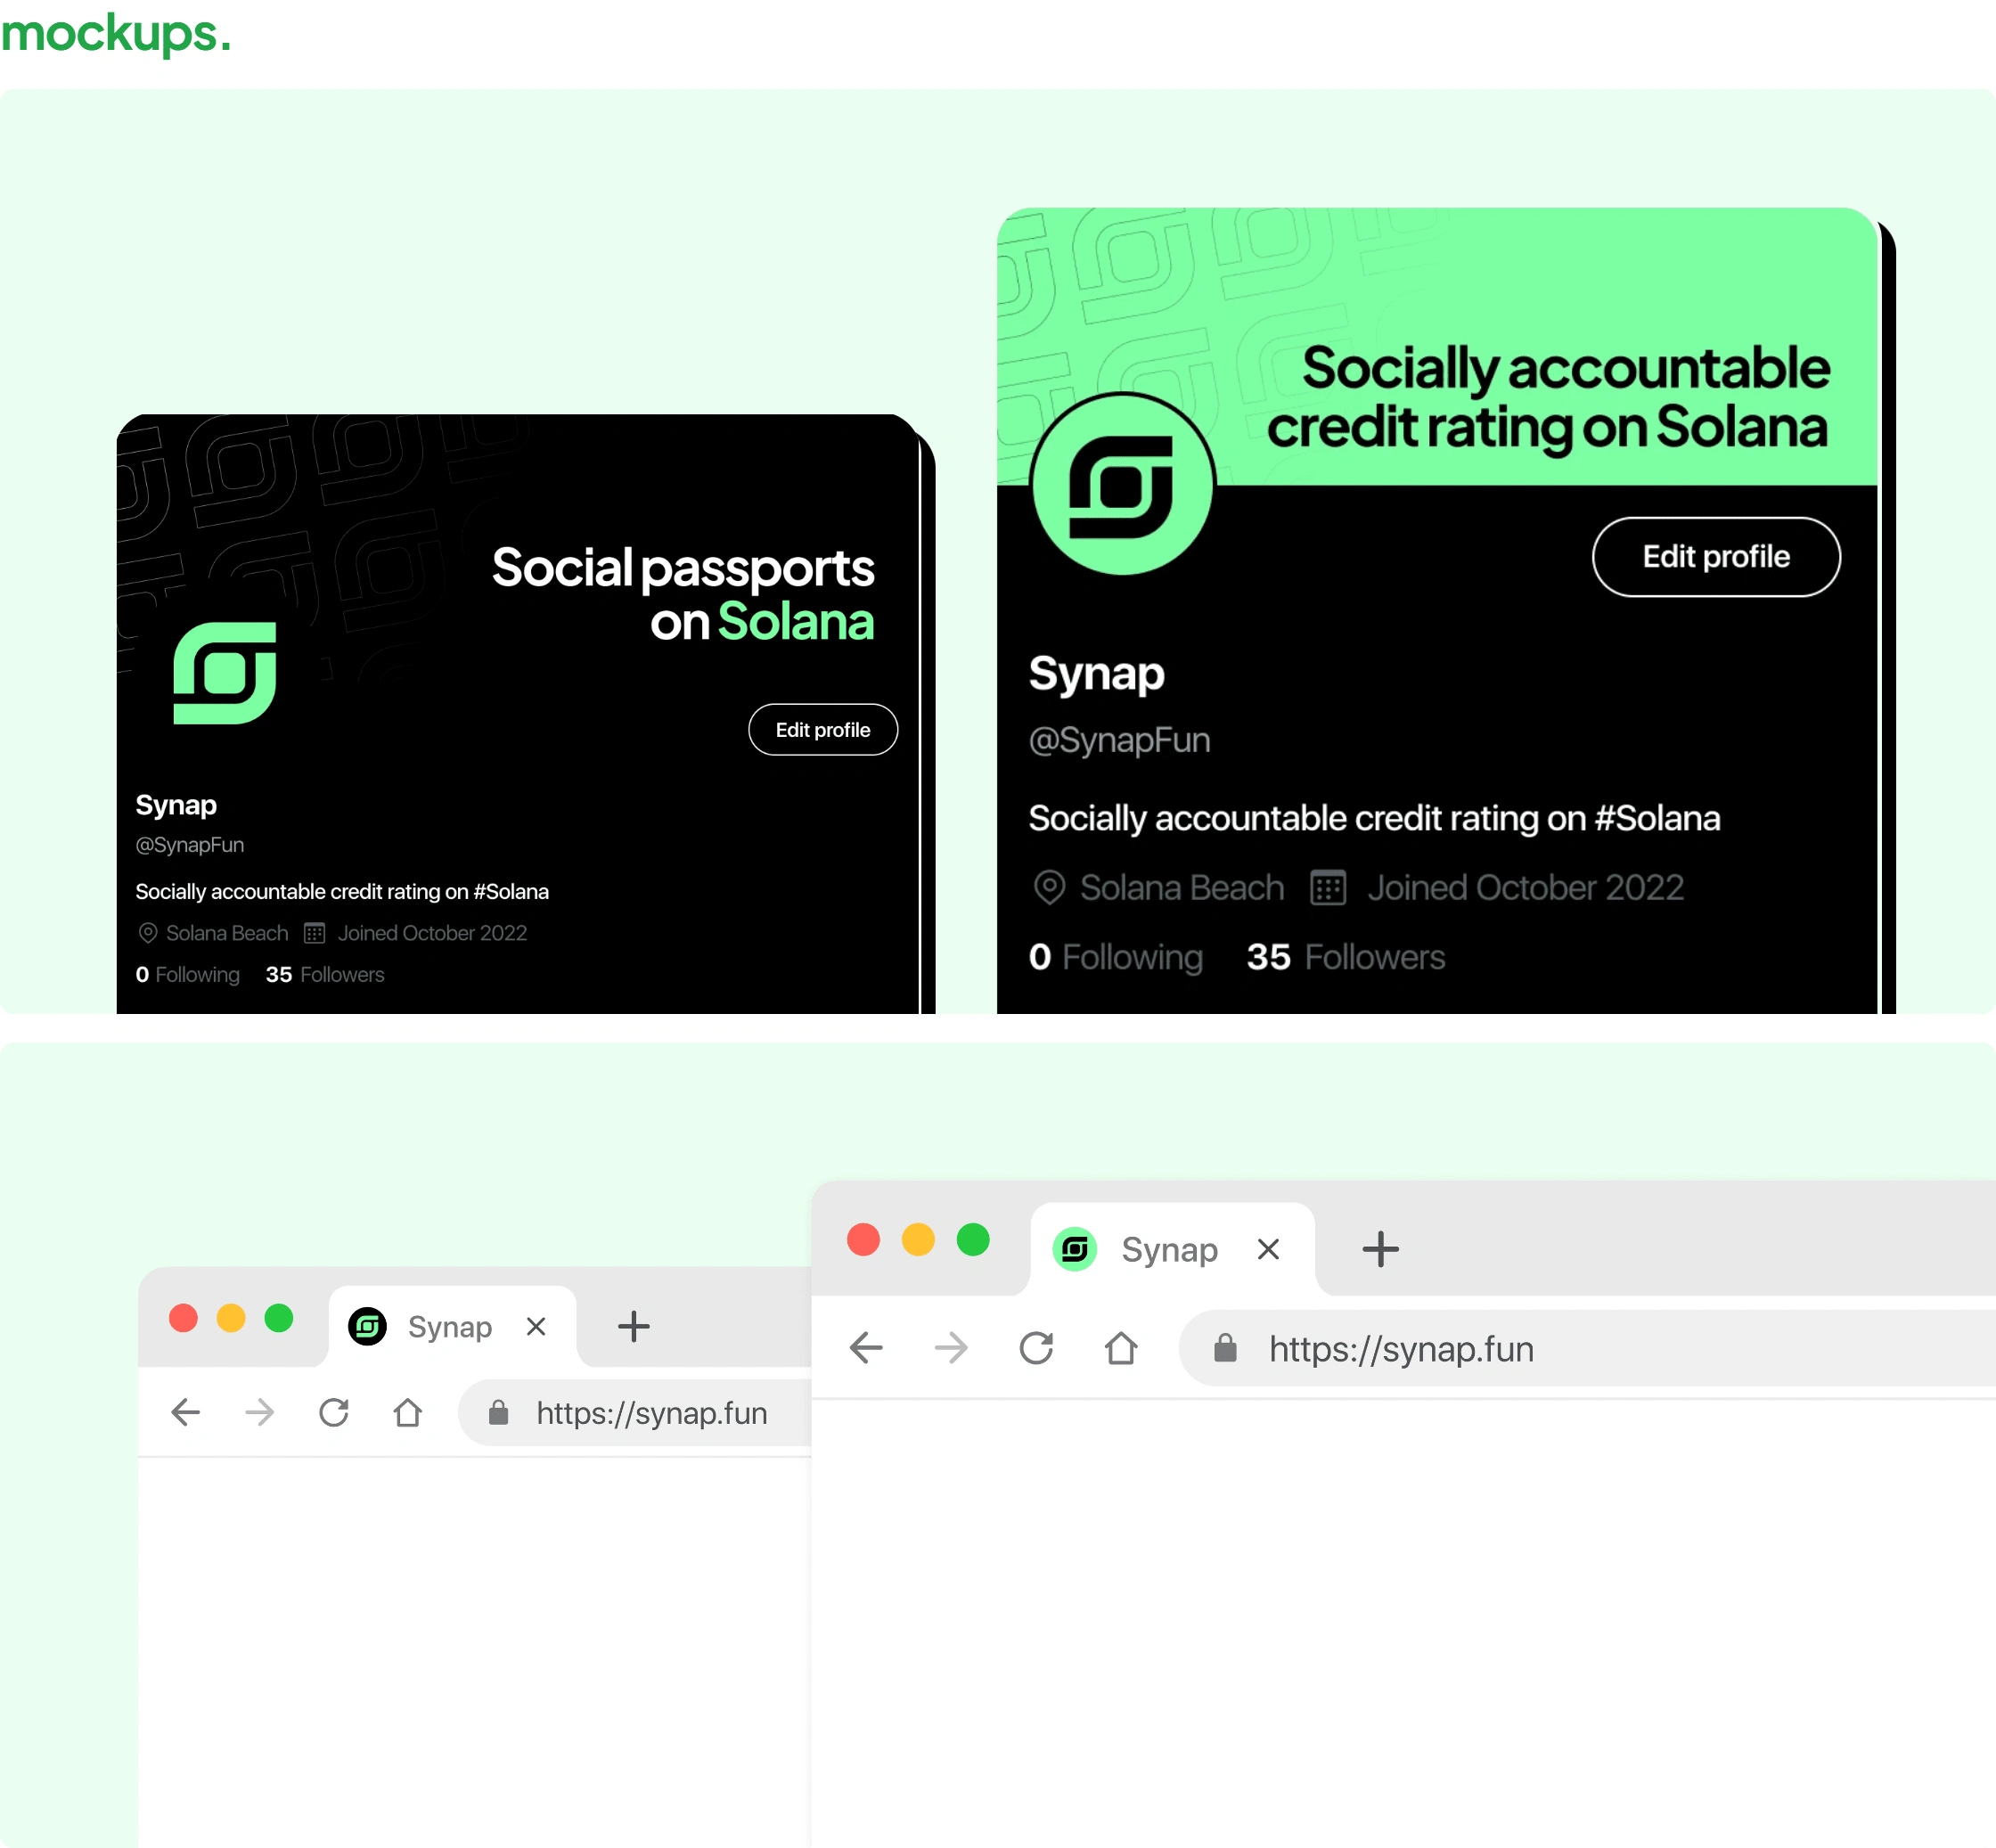The height and width of the screenshot is (1848, 1996).
Task: Click the "Social passports on Solana" banner headline
Action: point(683,595)
